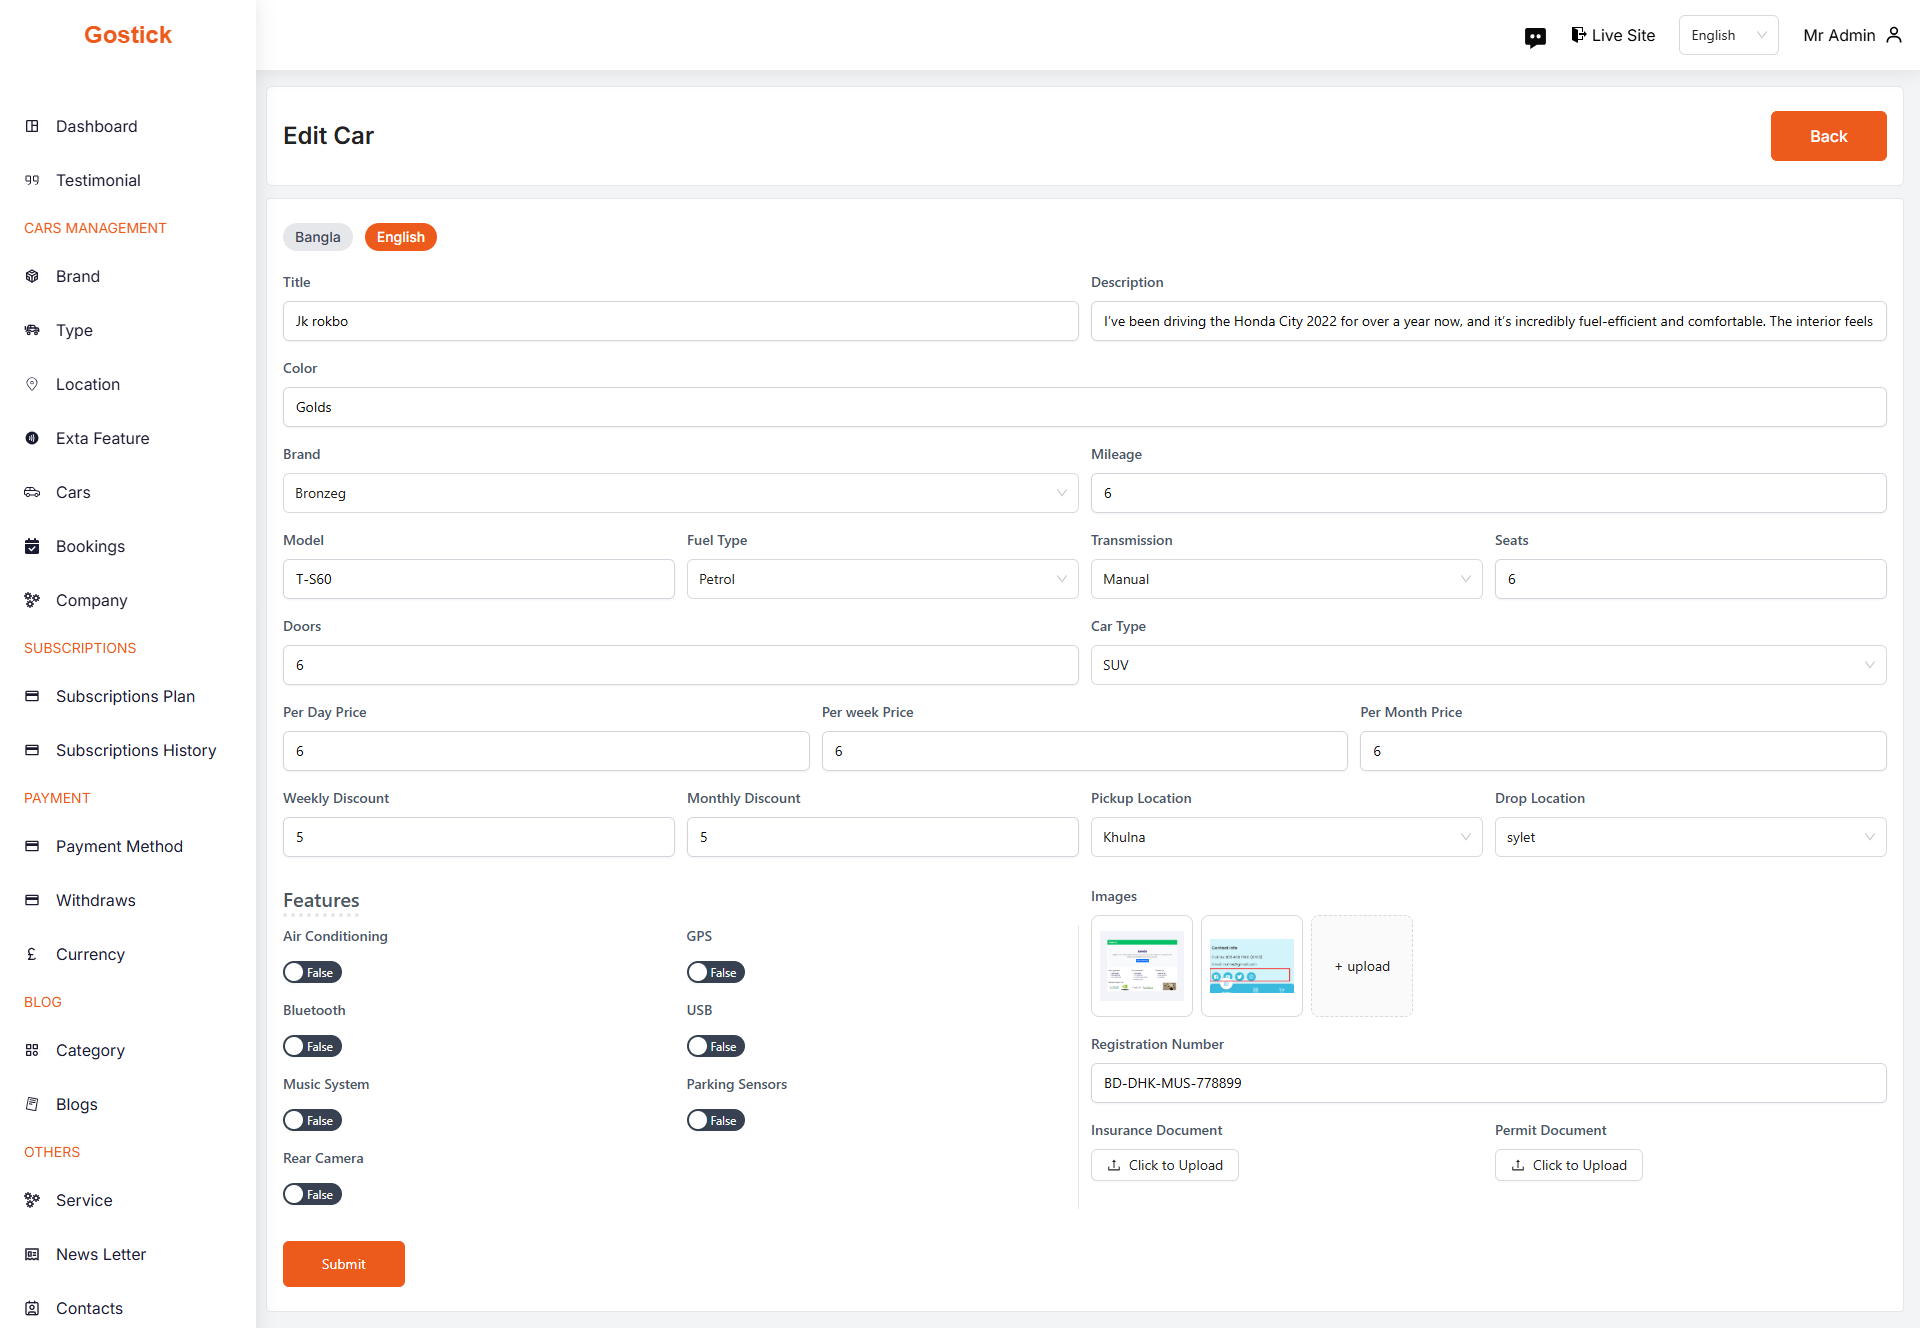Enable the Air Conditioning toggle

coord(312,972)
